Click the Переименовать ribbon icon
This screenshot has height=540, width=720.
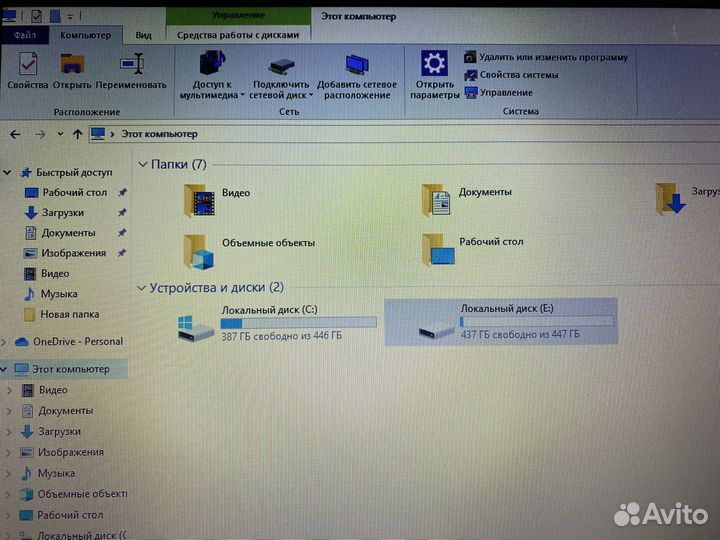[132, 64]
